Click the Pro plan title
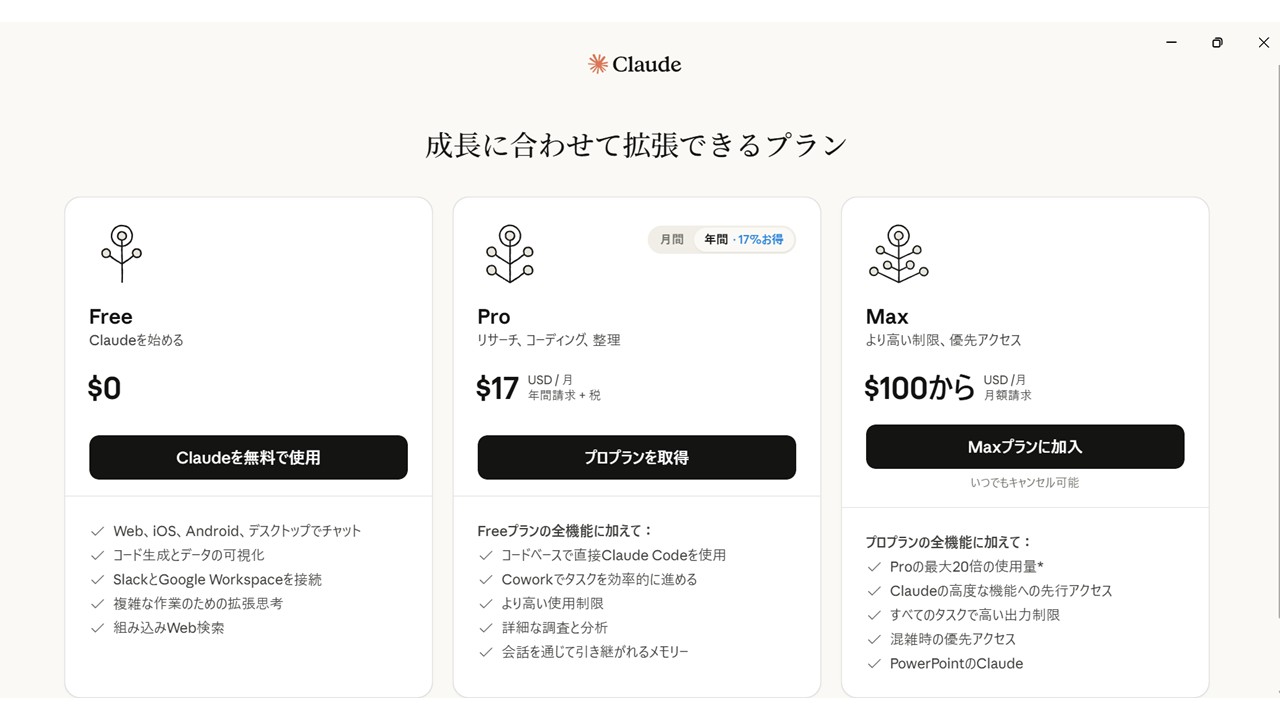This screenshot has height=720, width=1280. click(494, 317)
